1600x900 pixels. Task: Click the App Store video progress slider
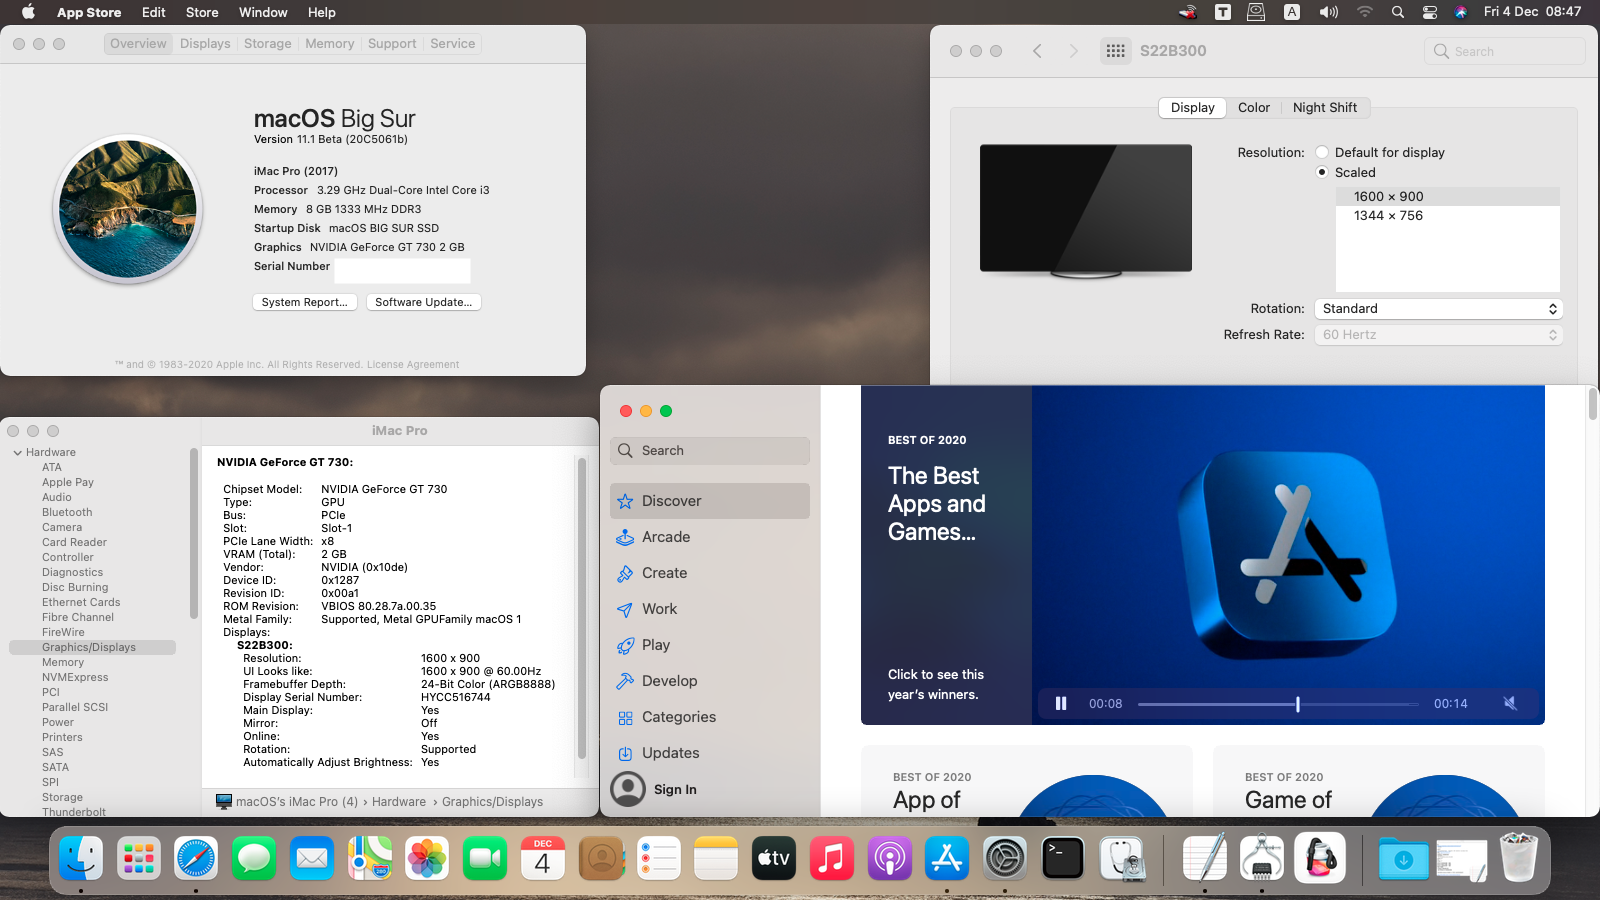pyautogui.click(x=1278, y=704)
